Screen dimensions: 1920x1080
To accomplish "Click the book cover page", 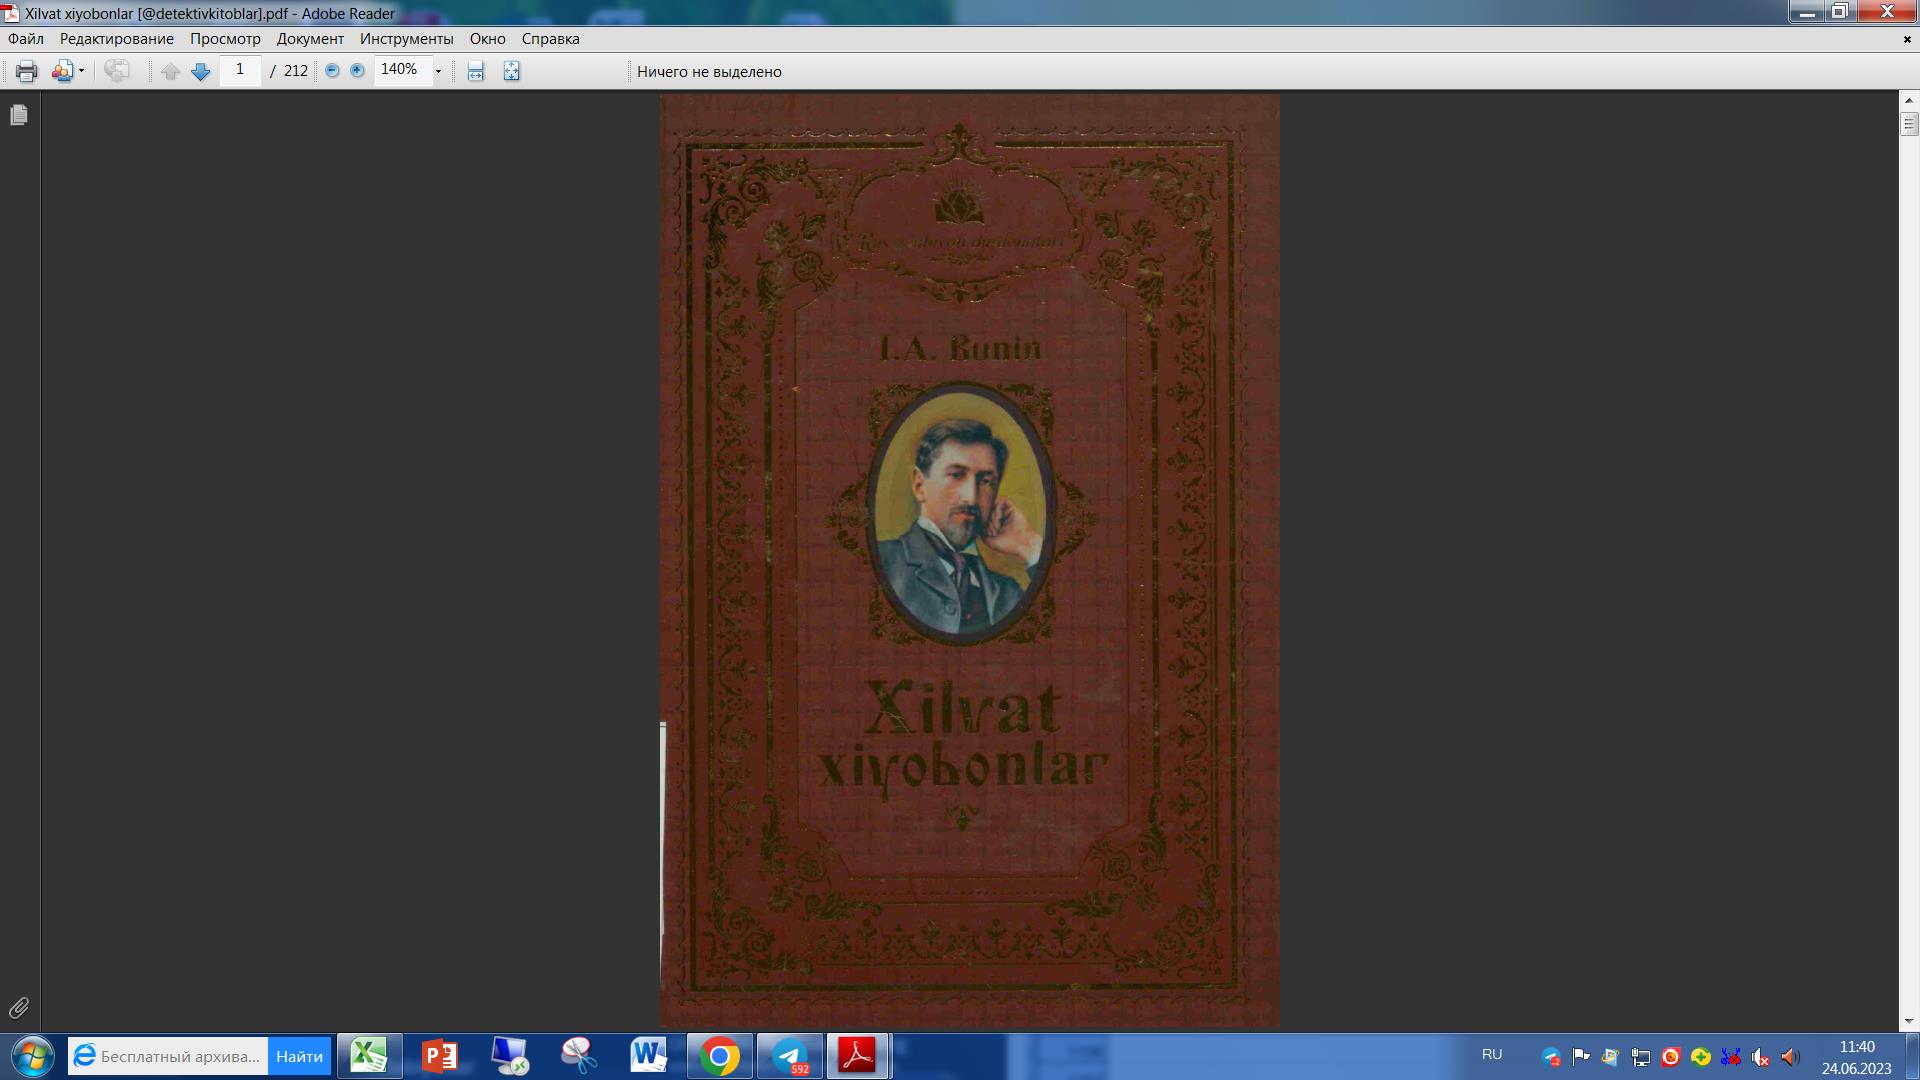I will click(969, 560).
